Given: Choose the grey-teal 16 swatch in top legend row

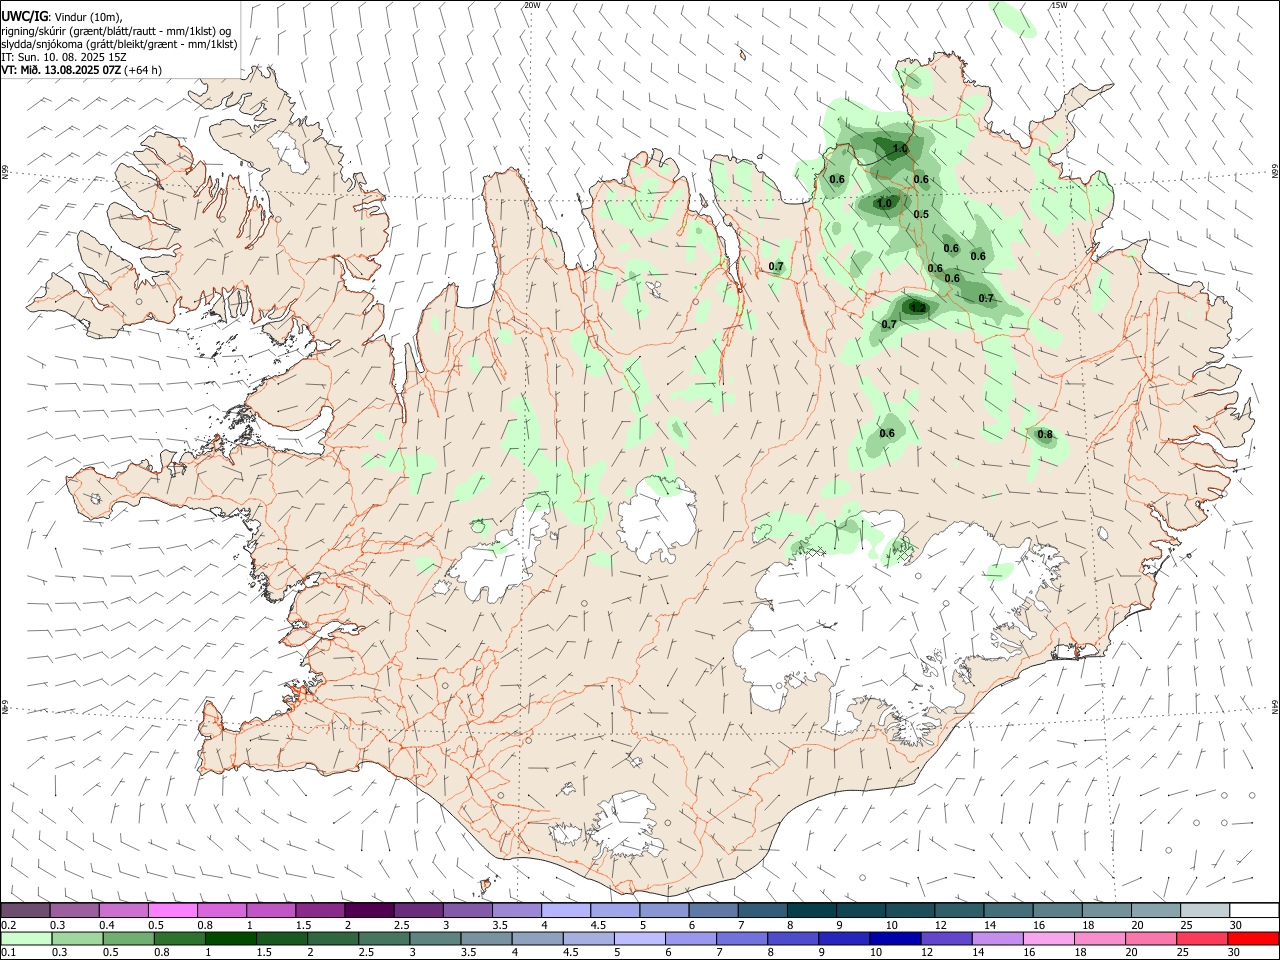Looking at the screenshot, I should click(x=1058, y=911).
